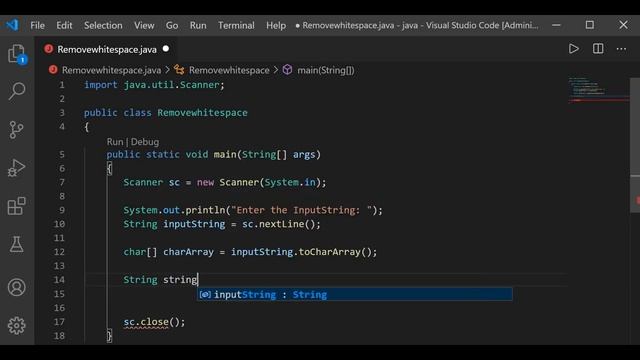Open the Source Control view

[17, 130]
